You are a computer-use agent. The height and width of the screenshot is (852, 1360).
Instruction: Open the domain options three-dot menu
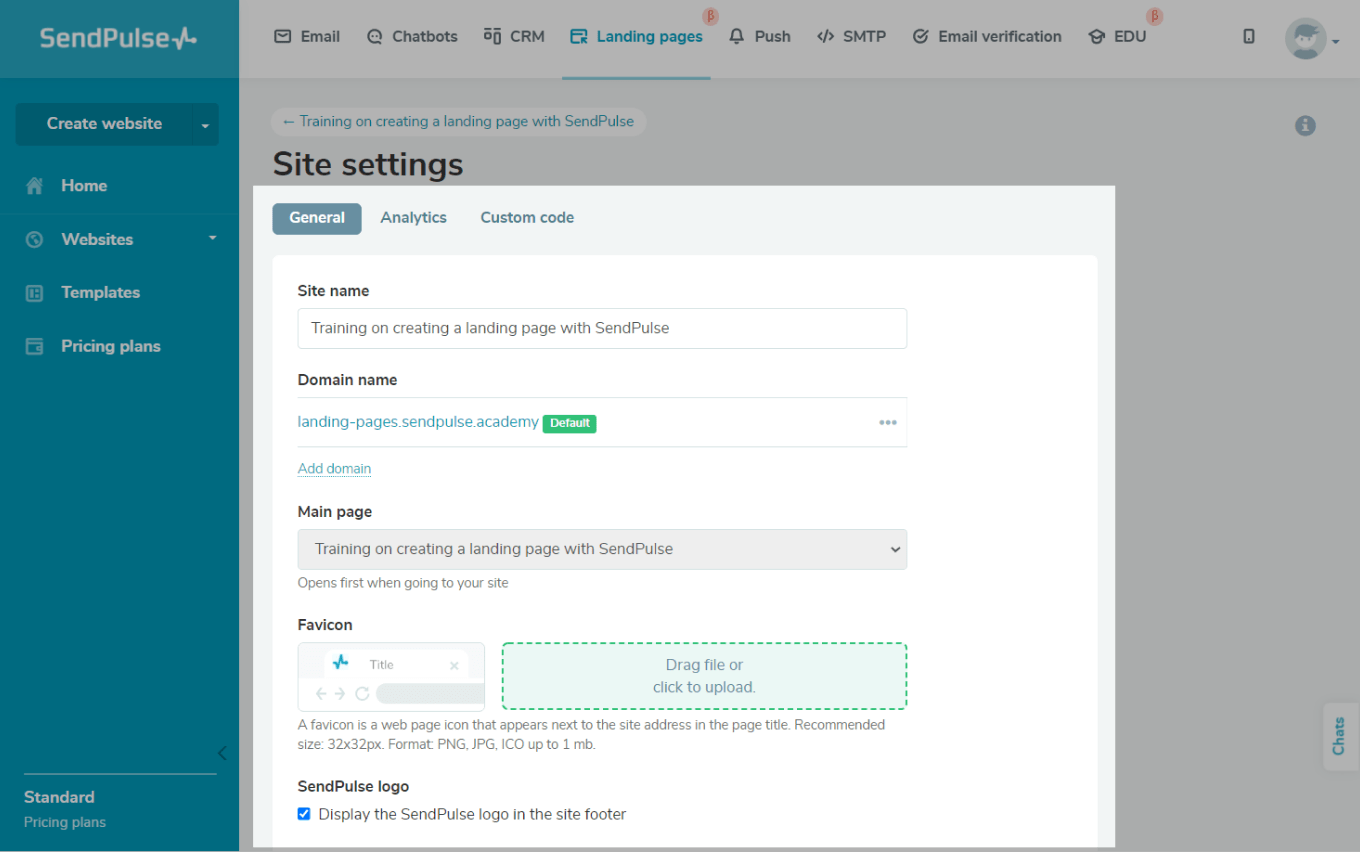coord(888,422)
